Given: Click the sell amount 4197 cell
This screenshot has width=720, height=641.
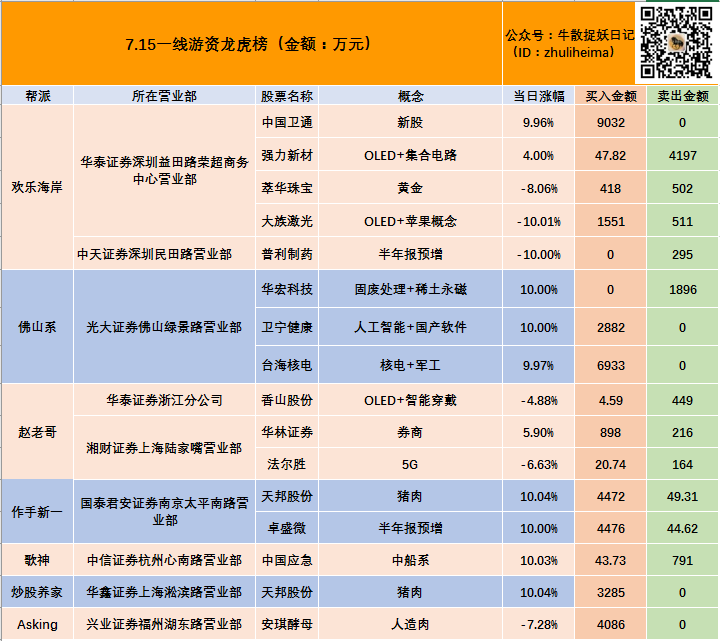Looking at the screenshot, I should pyautogui.click(x=682, y=155).
